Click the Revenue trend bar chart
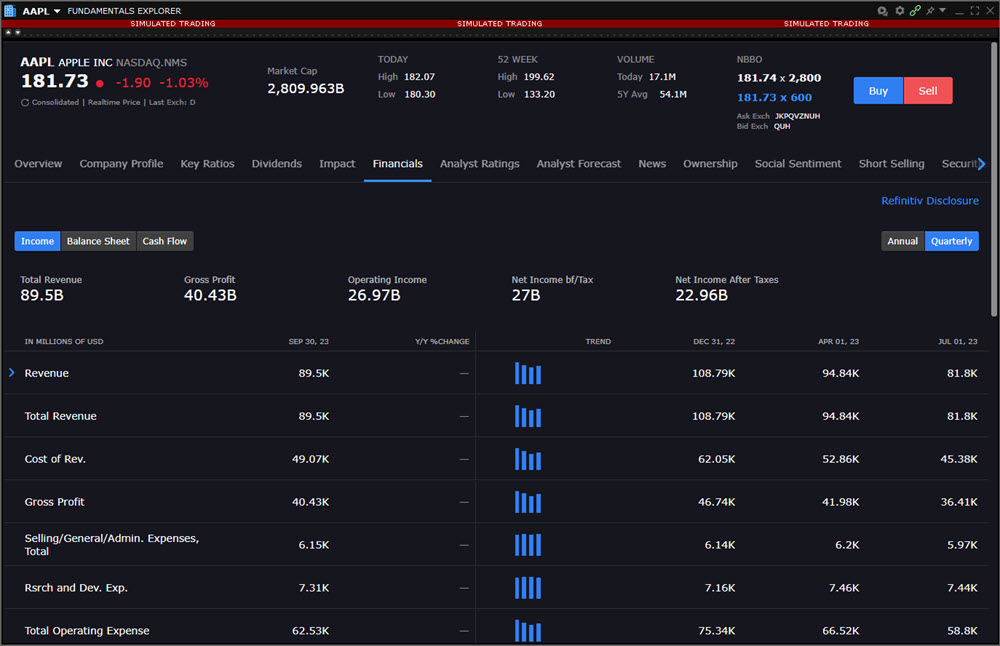 click(528, 373)
